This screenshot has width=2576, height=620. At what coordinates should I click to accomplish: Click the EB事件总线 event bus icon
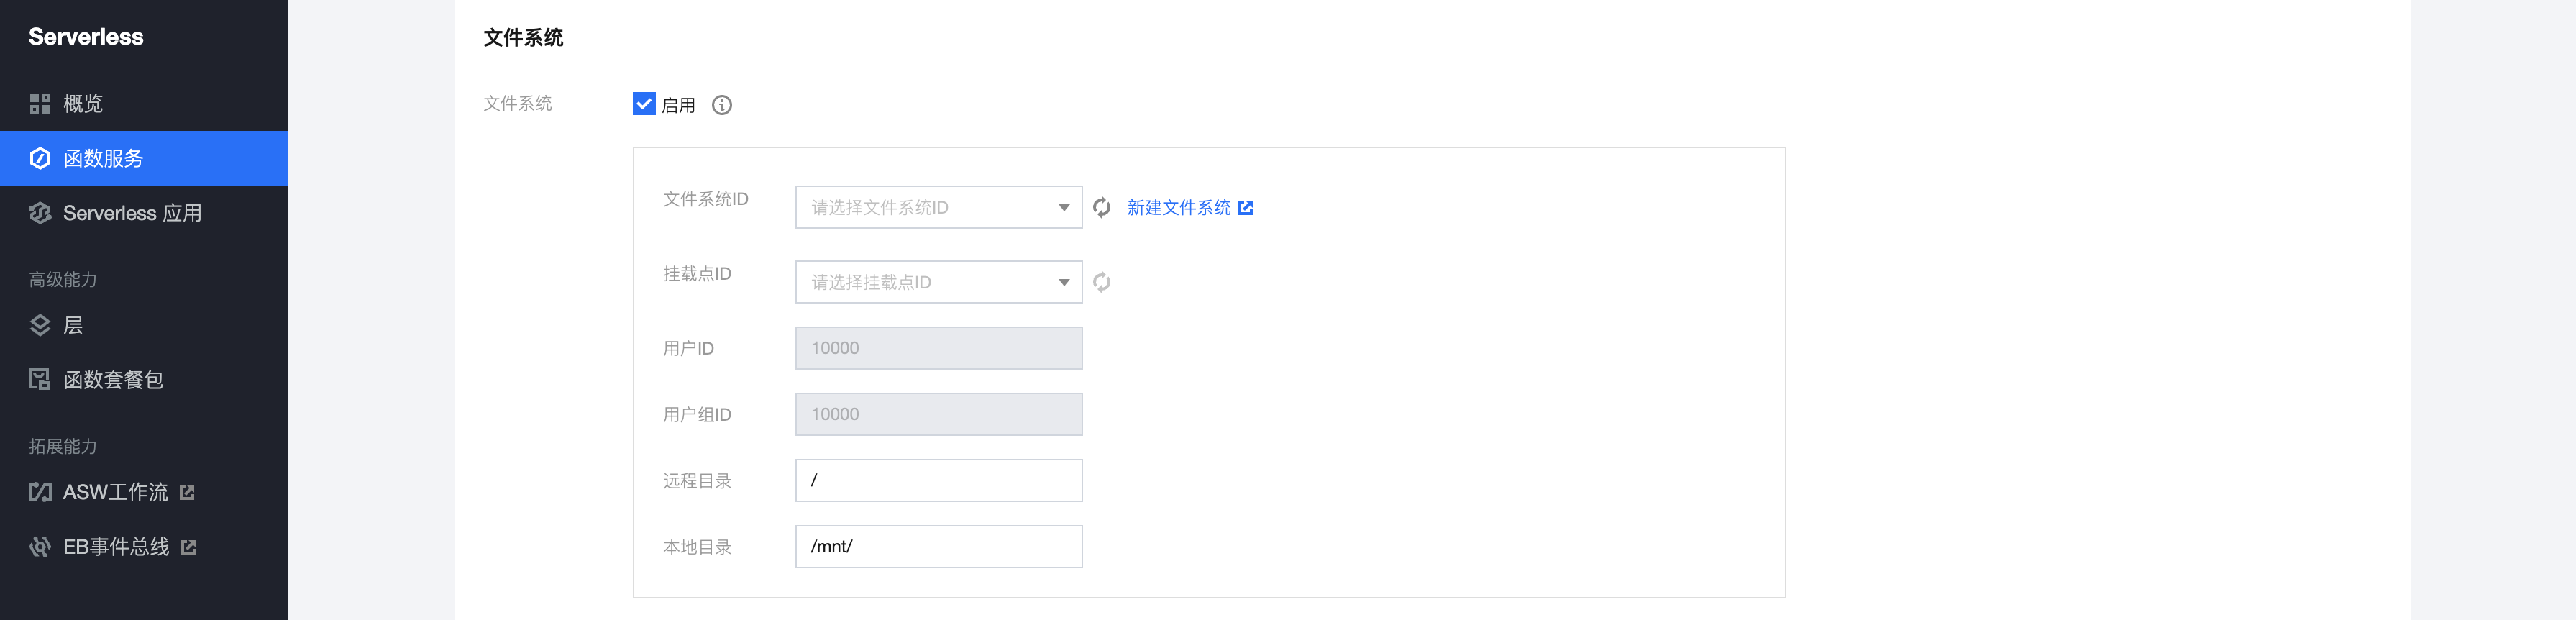pyautogui.click(x=40, y=547)
